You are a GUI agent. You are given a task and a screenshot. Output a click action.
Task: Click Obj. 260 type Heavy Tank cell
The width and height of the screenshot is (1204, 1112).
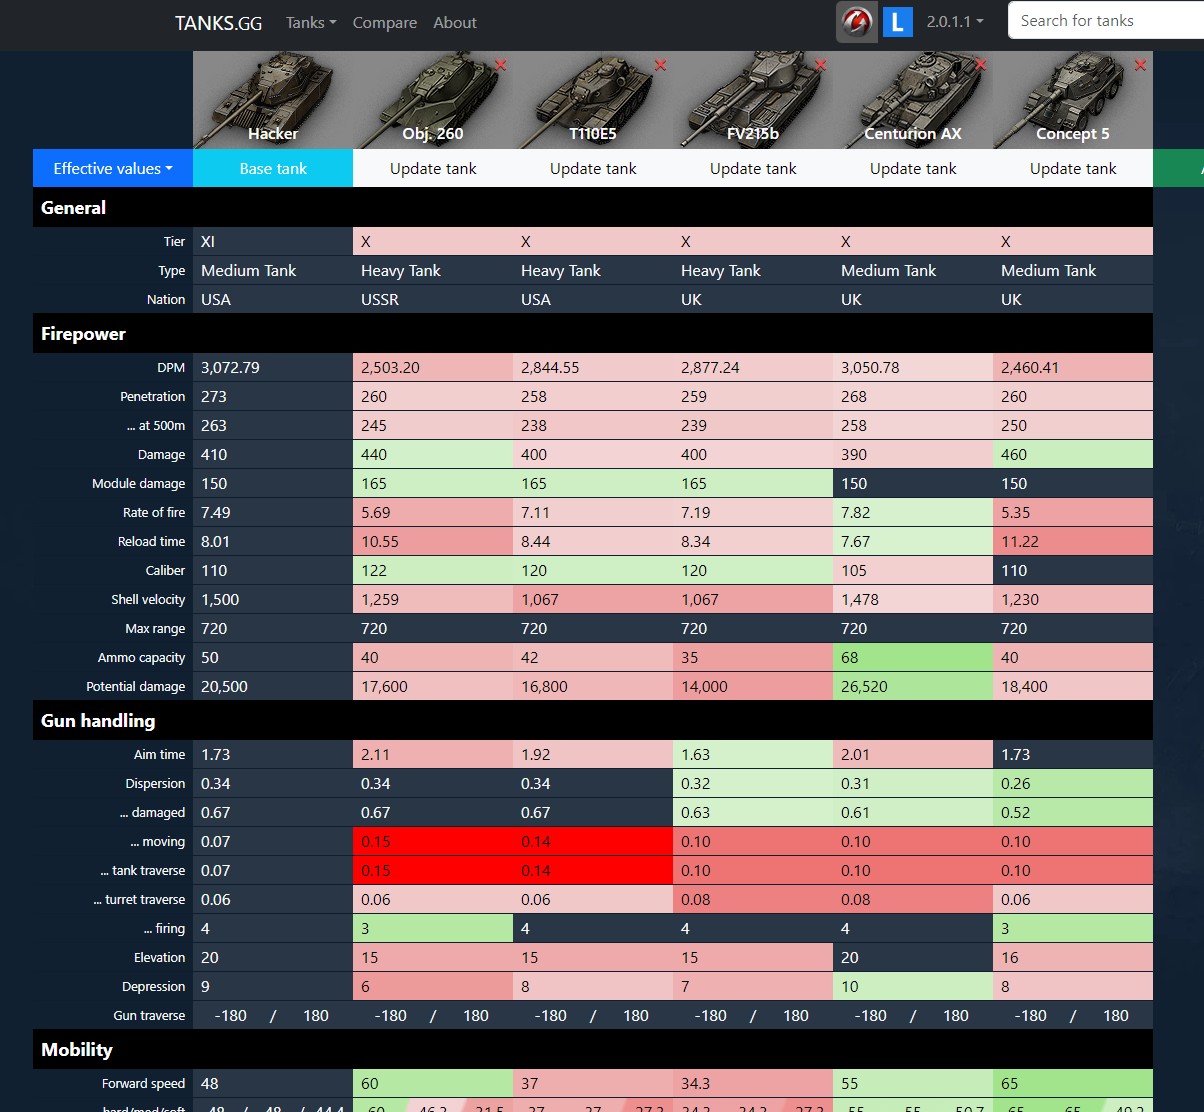pos(433,270)
